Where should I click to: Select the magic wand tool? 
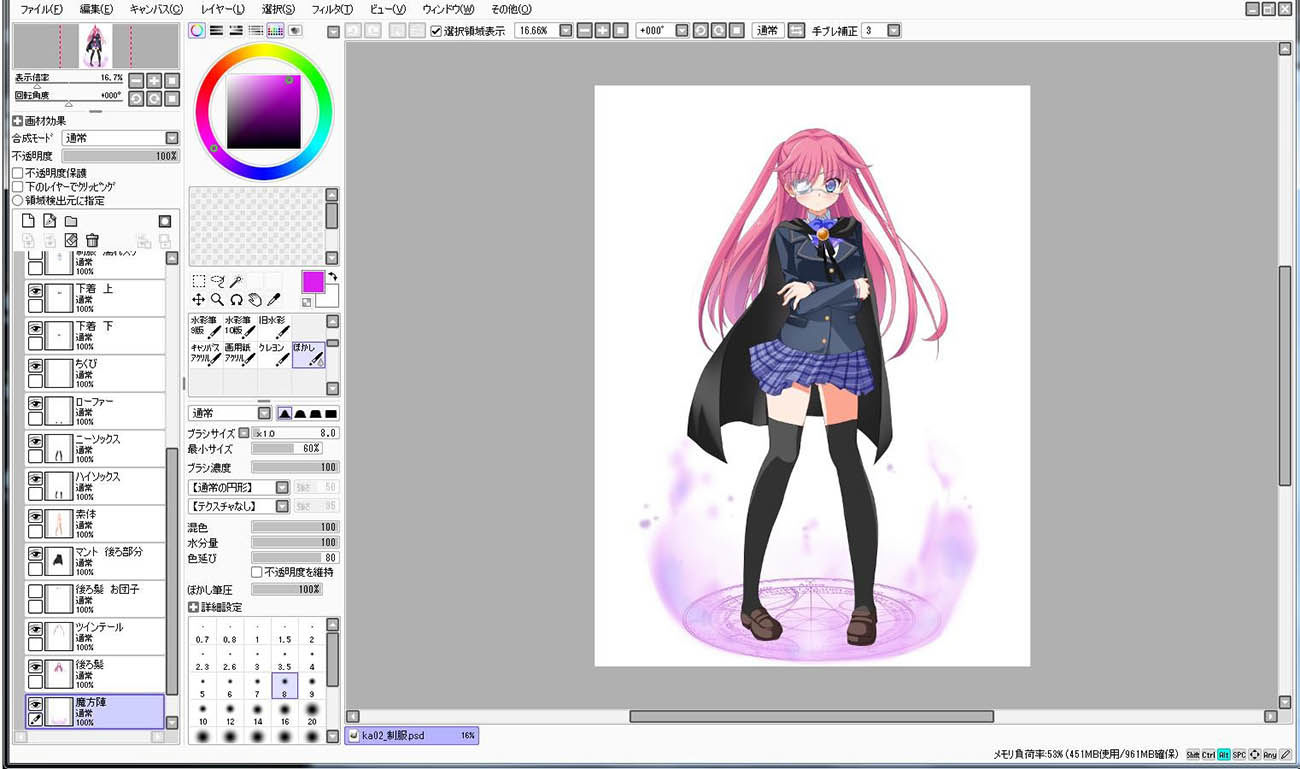(x=236, y=281)
